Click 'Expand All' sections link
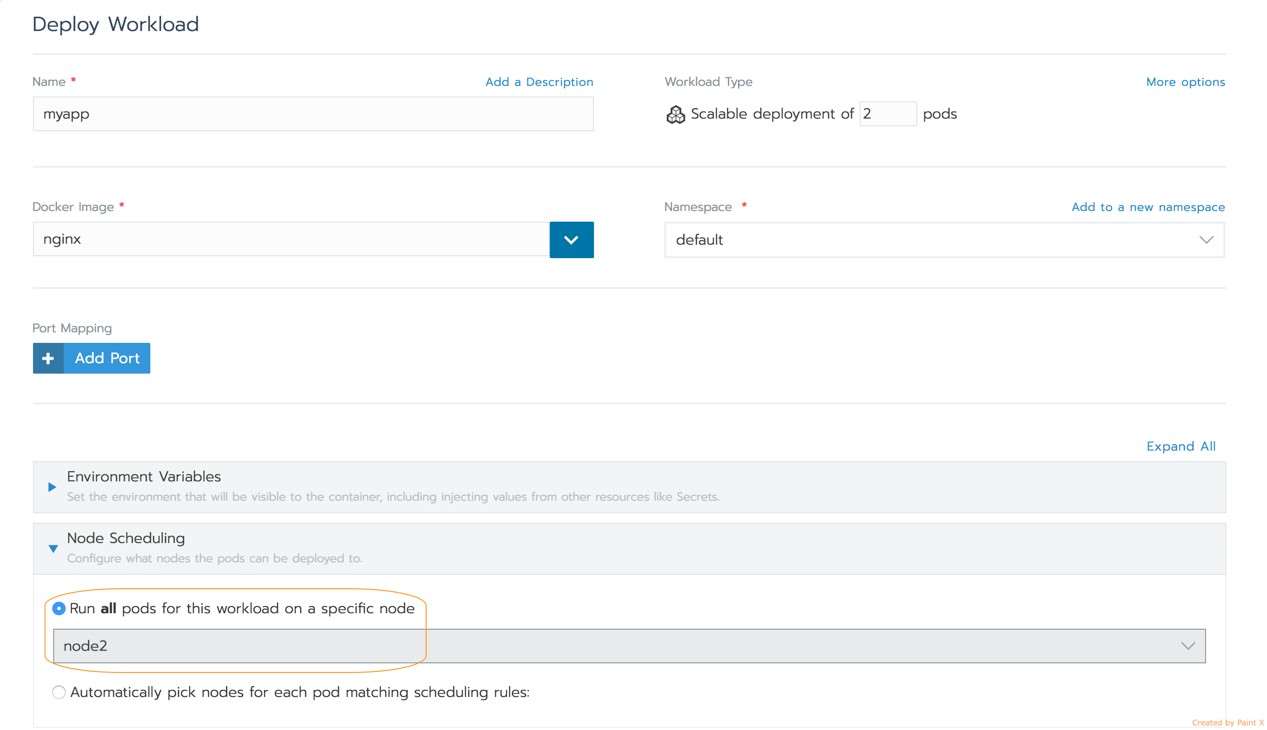This screenshot has height=730, width=1267. point(1180,446)
